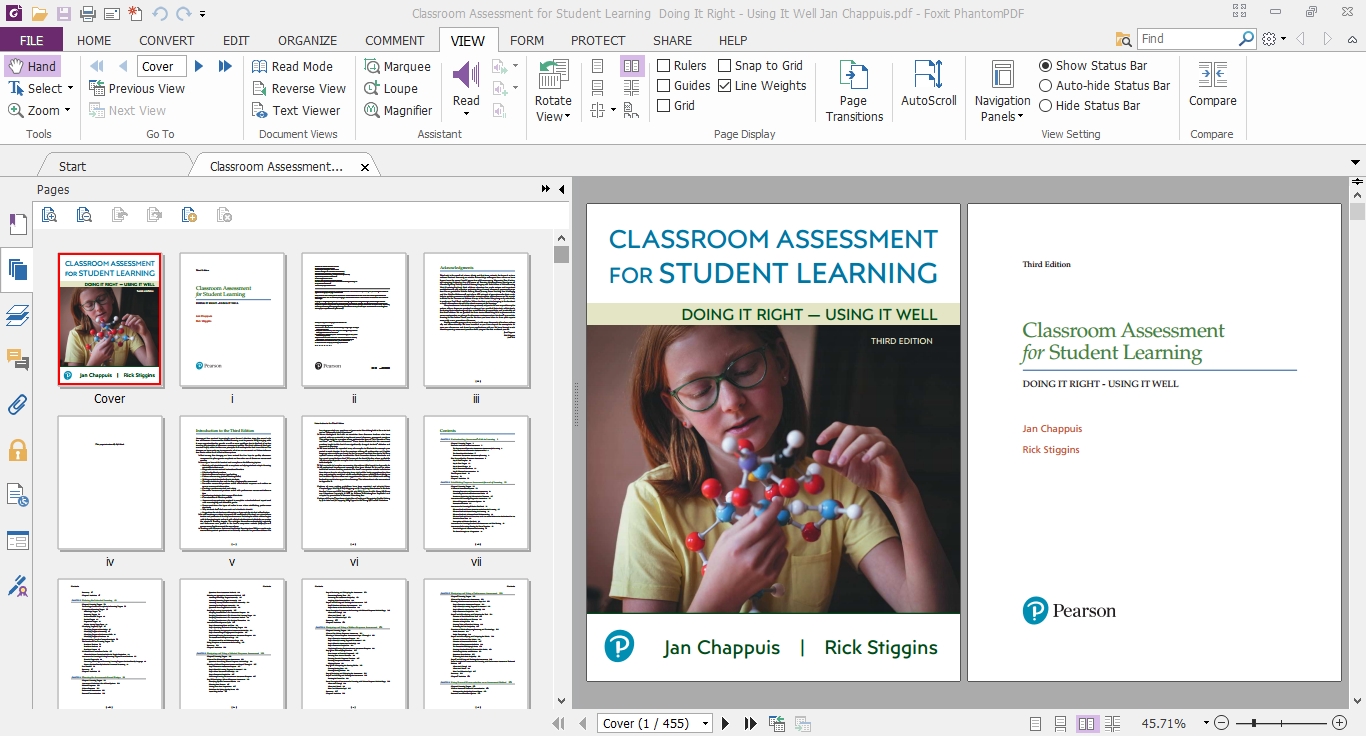Enable the Grid checkbox
1366x736 pixels.
[664, 106]
